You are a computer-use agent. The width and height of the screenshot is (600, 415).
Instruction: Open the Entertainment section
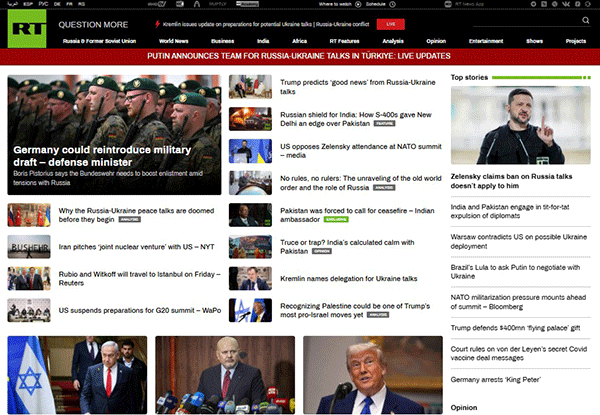tap(486, 41)
